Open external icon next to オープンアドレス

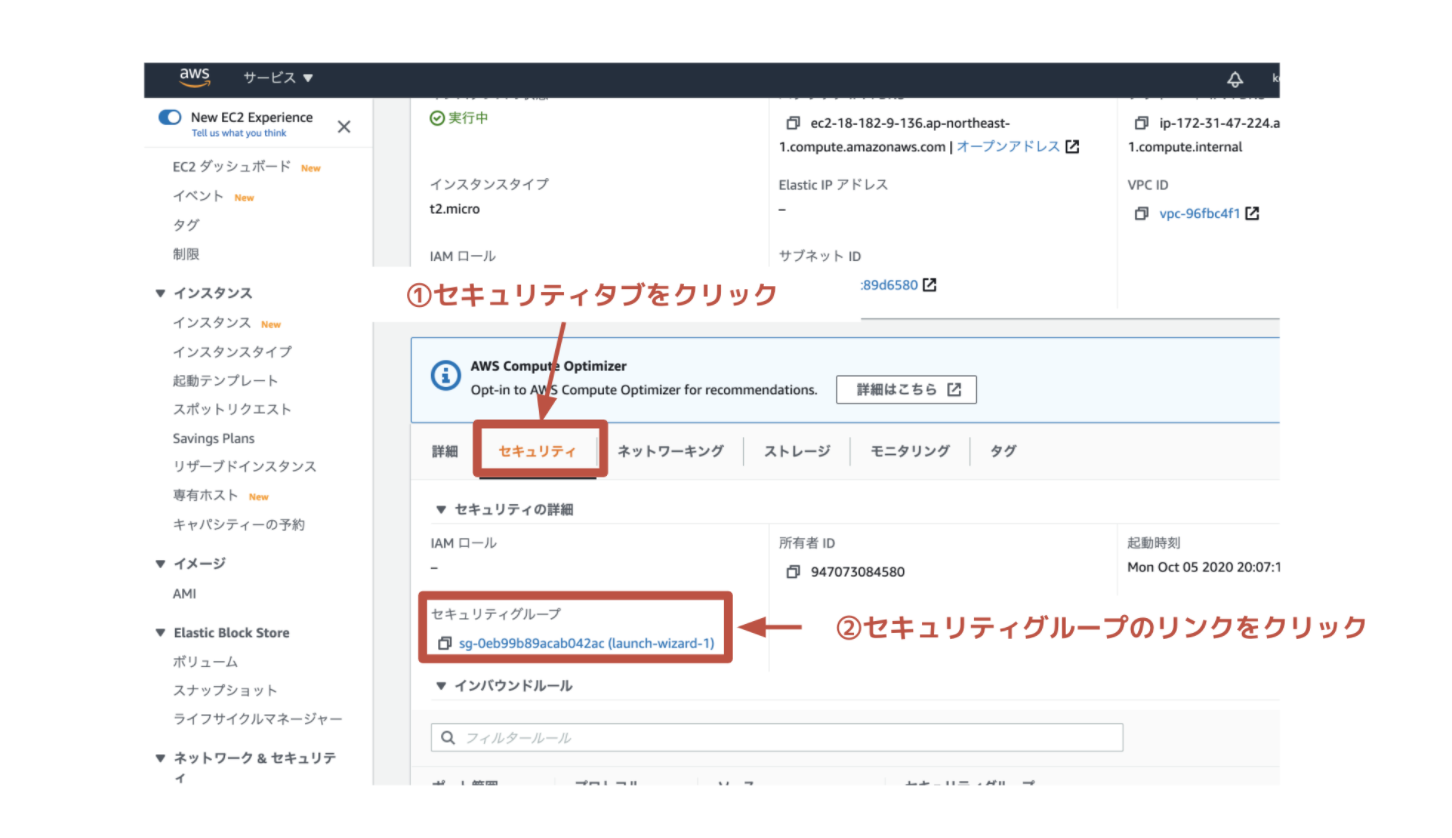click(1072, 147)
